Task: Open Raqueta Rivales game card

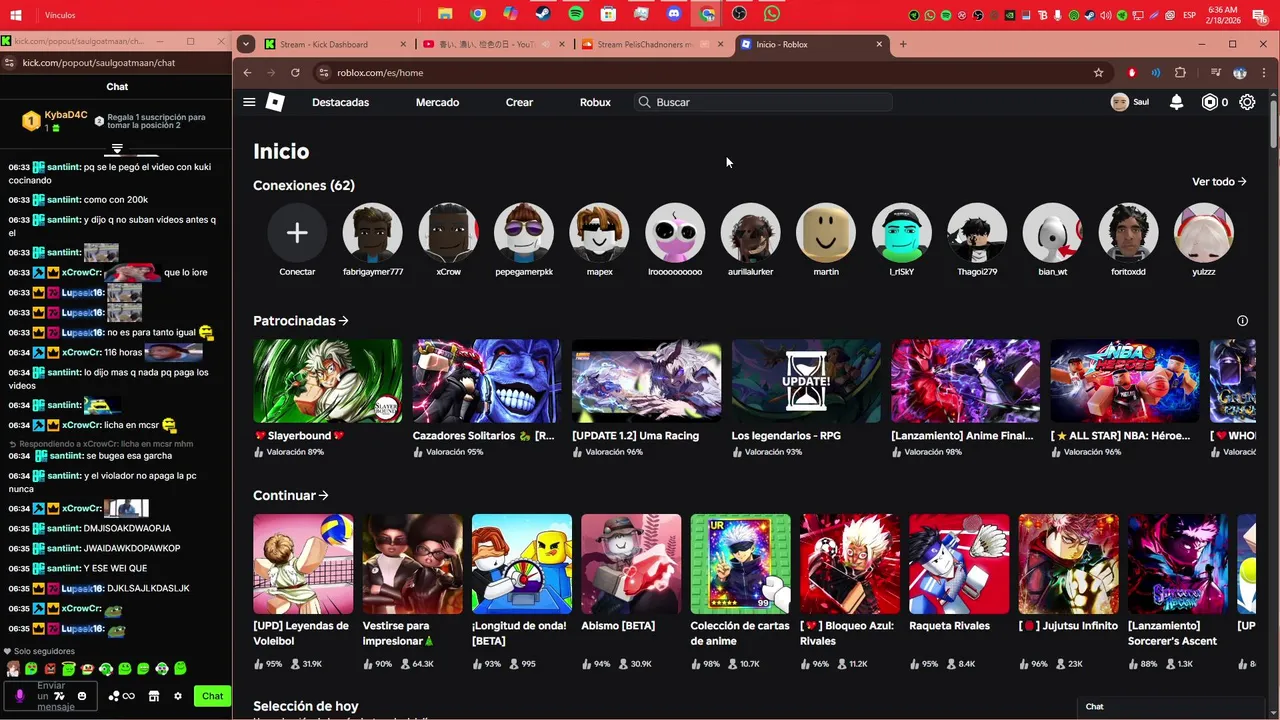Action: pyautogui.click(x=959, y=564)
